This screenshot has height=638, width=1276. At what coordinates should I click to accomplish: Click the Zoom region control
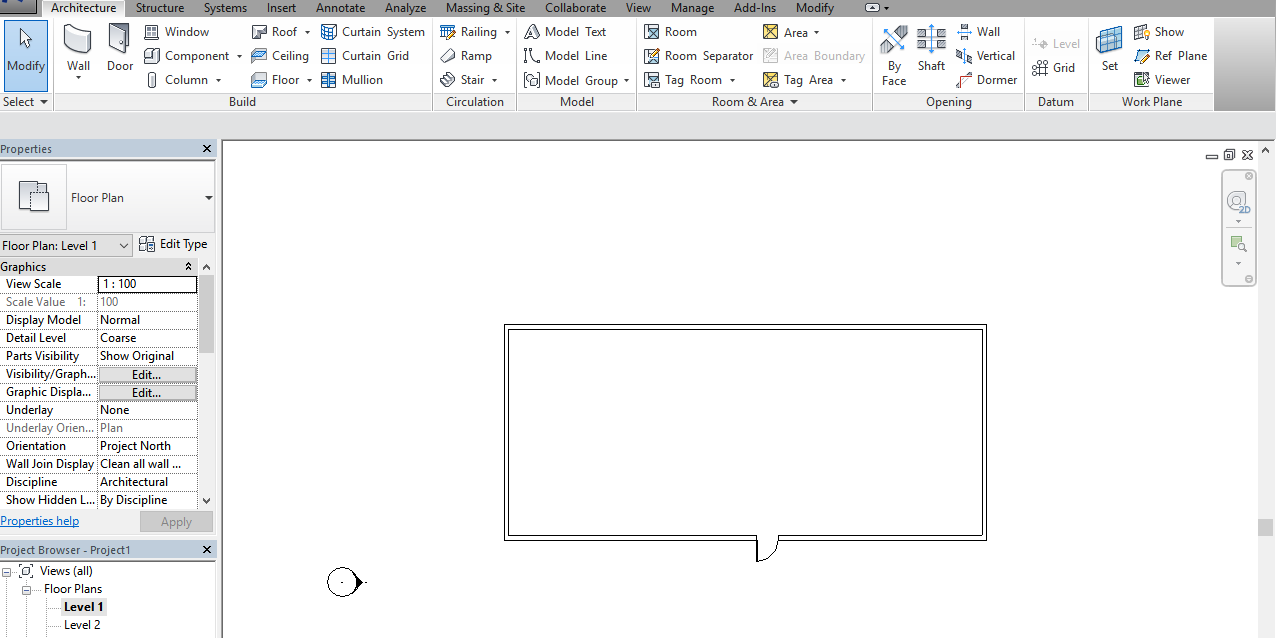click(1238, 243)
